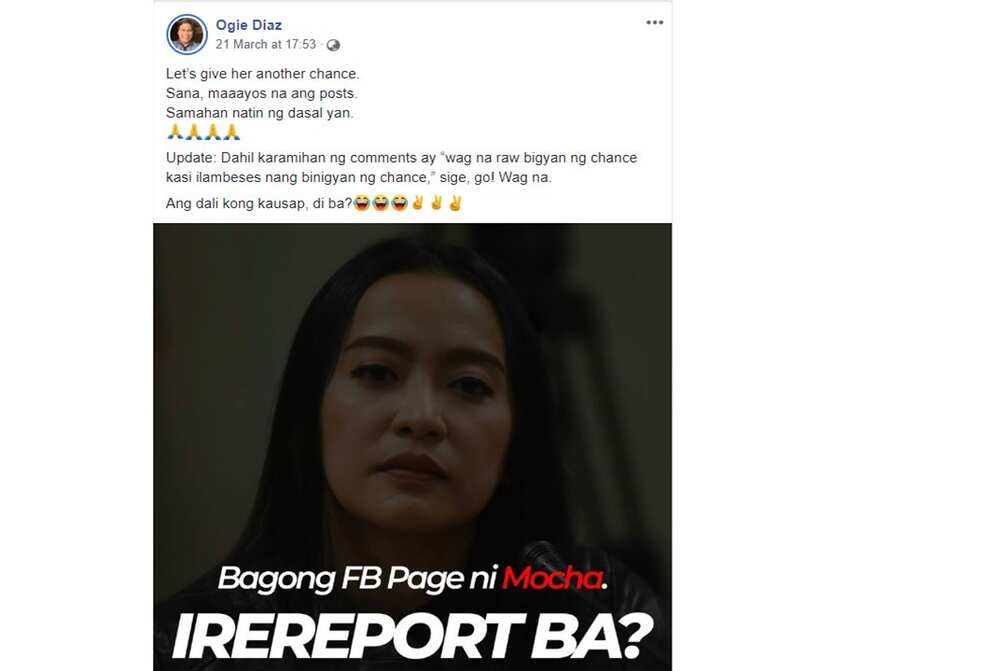
Task: Open Ogie Diaz's profile picture
Action: click(x=187, y=34)
